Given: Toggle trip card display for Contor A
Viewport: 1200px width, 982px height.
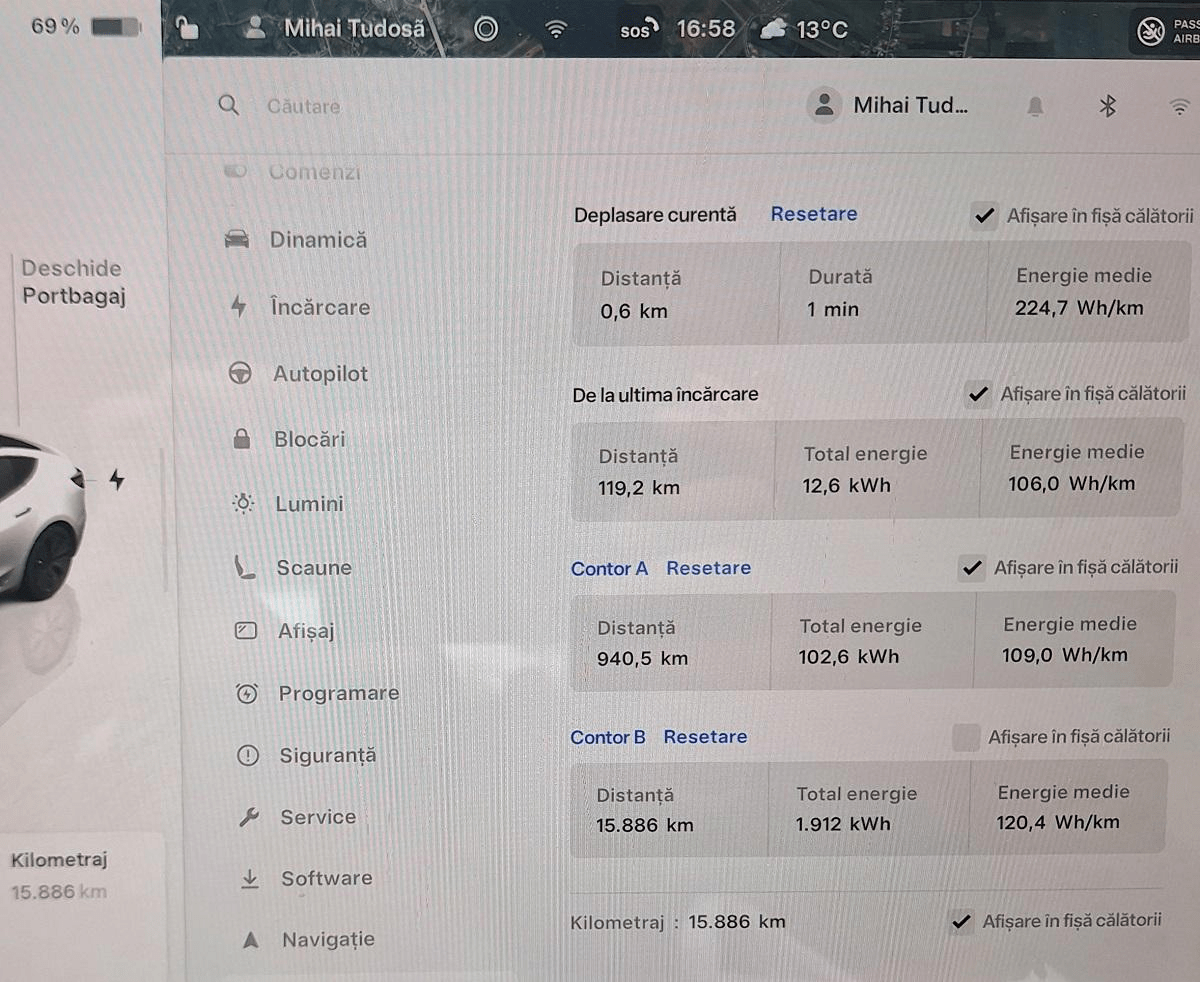Looking at the screenshot, I should click(971, 568).
